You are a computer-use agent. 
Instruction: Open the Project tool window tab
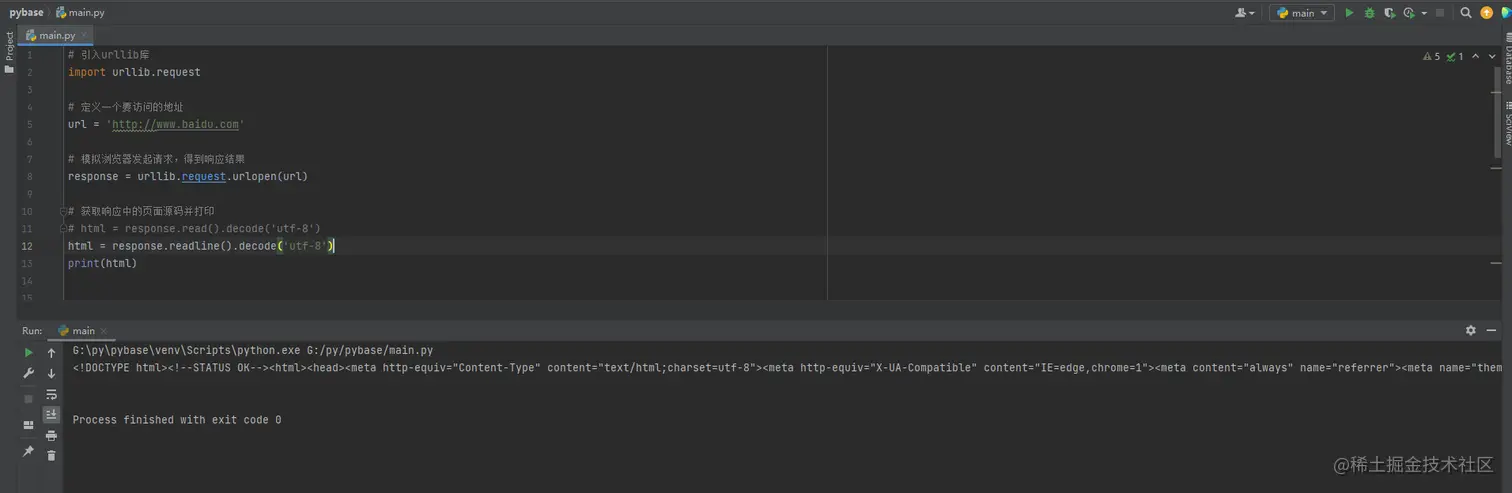(x=9, y=52)
